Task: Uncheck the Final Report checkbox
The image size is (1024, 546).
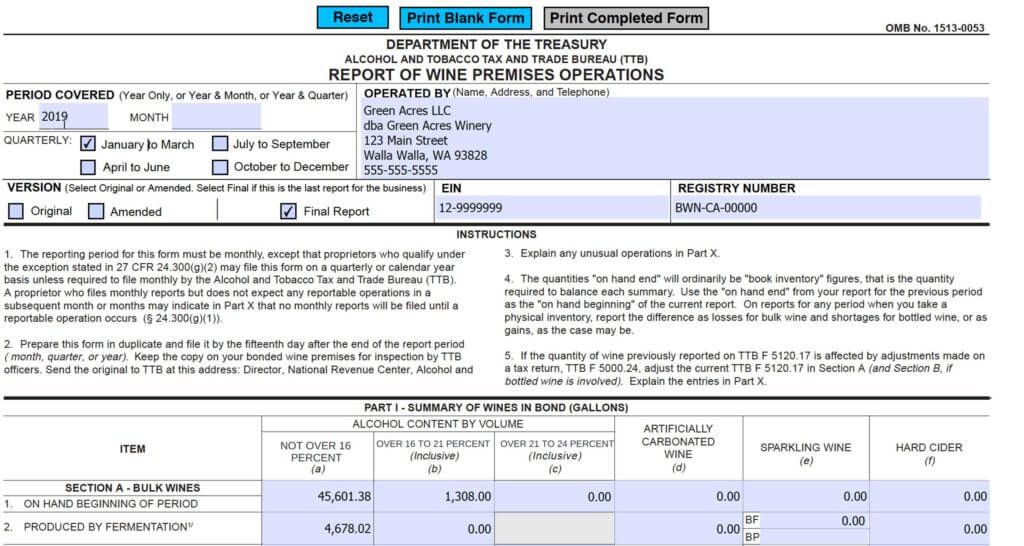Action: click(288, 211)
